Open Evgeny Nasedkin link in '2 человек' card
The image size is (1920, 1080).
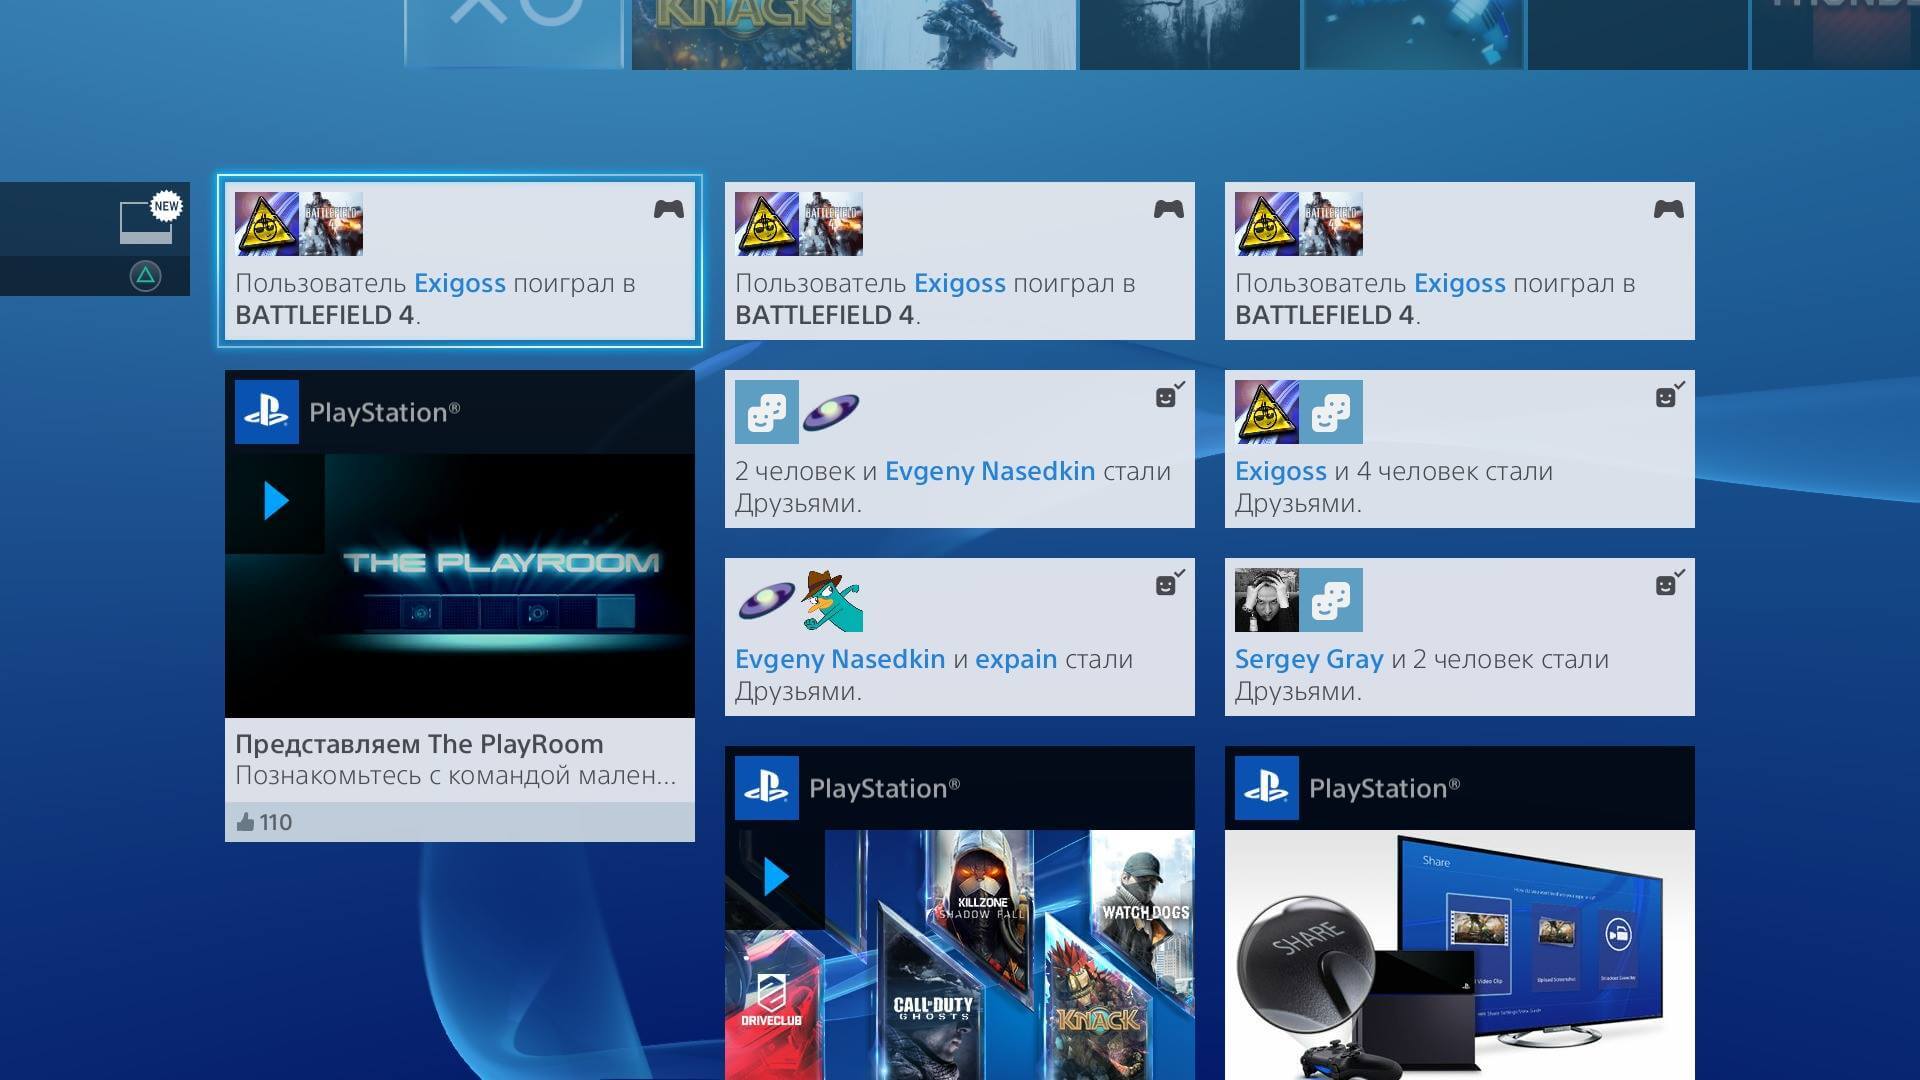point(989,471)
